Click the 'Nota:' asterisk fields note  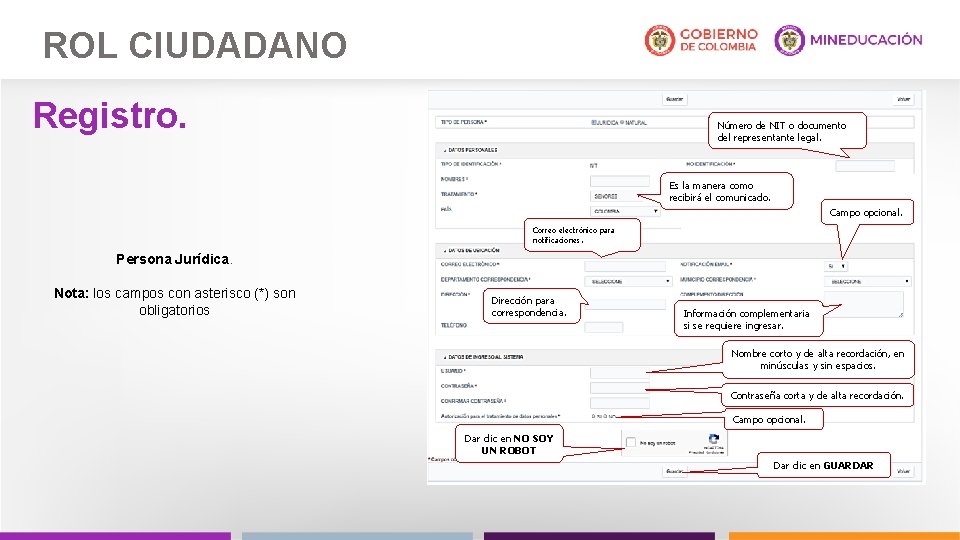pos(174,301)
